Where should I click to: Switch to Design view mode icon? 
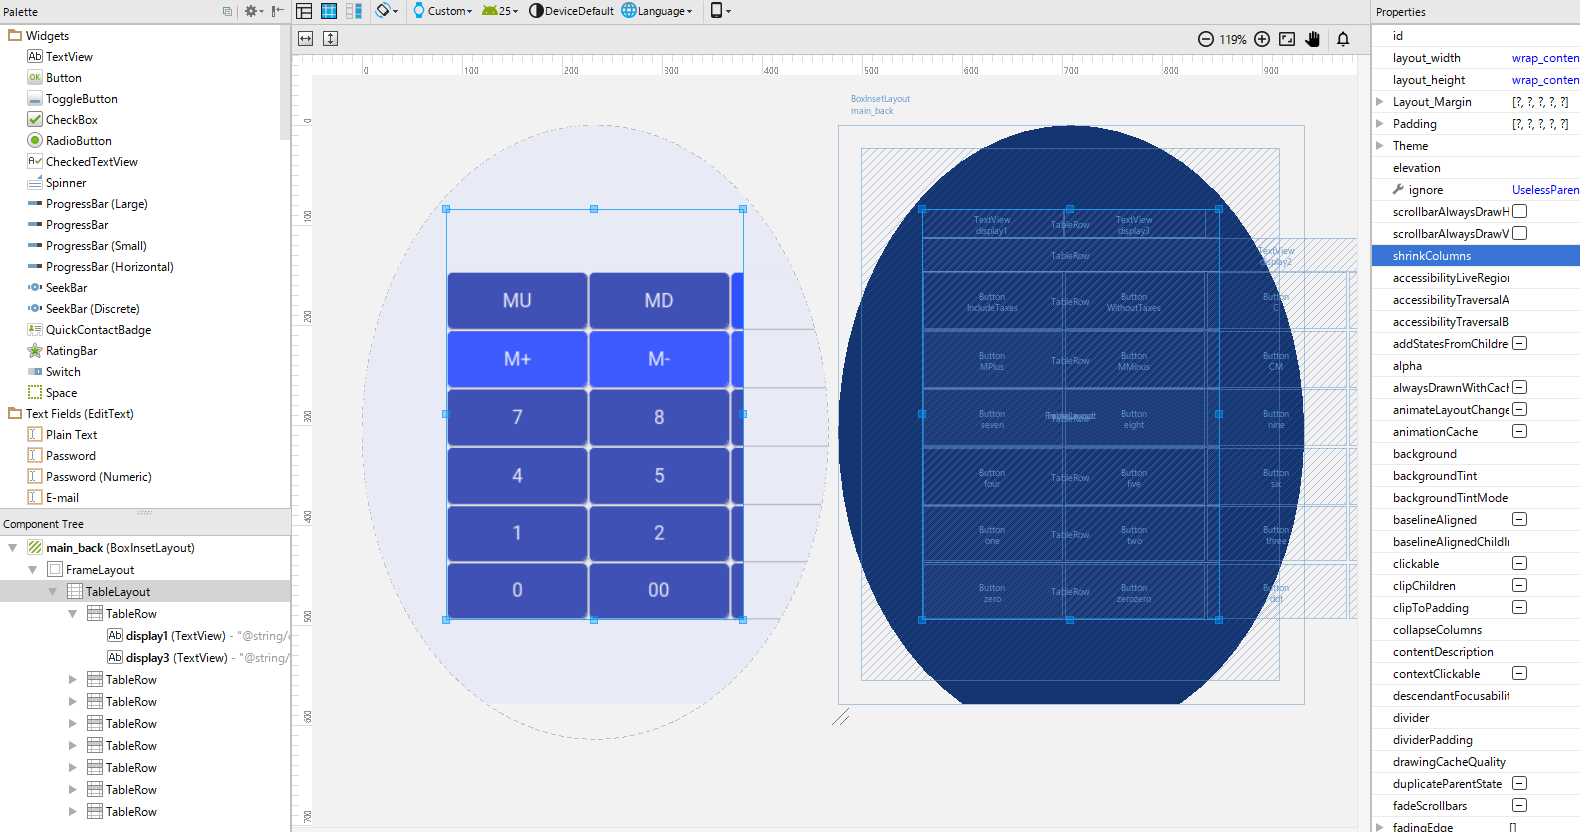[x=304, y=11]
